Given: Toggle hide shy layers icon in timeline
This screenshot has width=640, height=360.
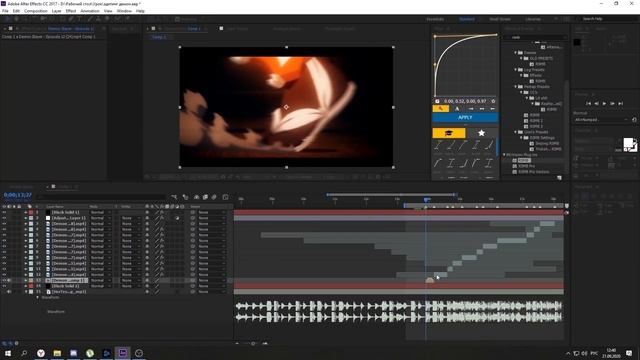Looking at the screenshot, I should click(x=196, y=197).
